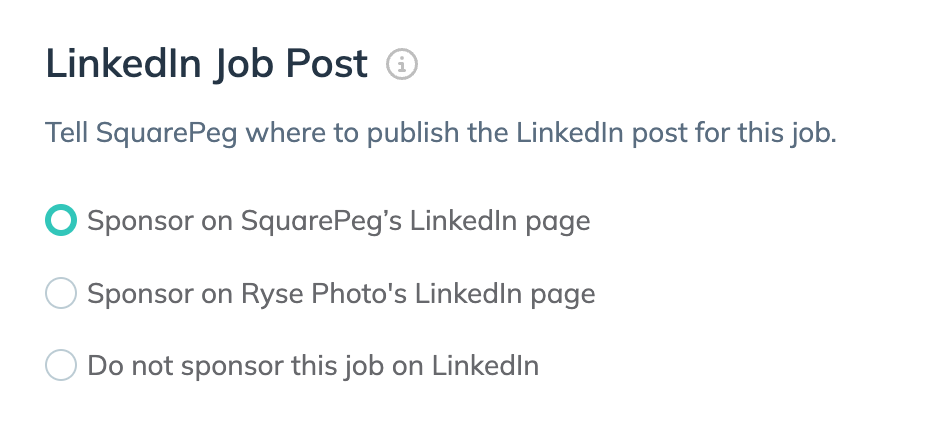Click the label Do not sponsor this job on LinkedIn
930x442 pixels.
coord(313,366)
